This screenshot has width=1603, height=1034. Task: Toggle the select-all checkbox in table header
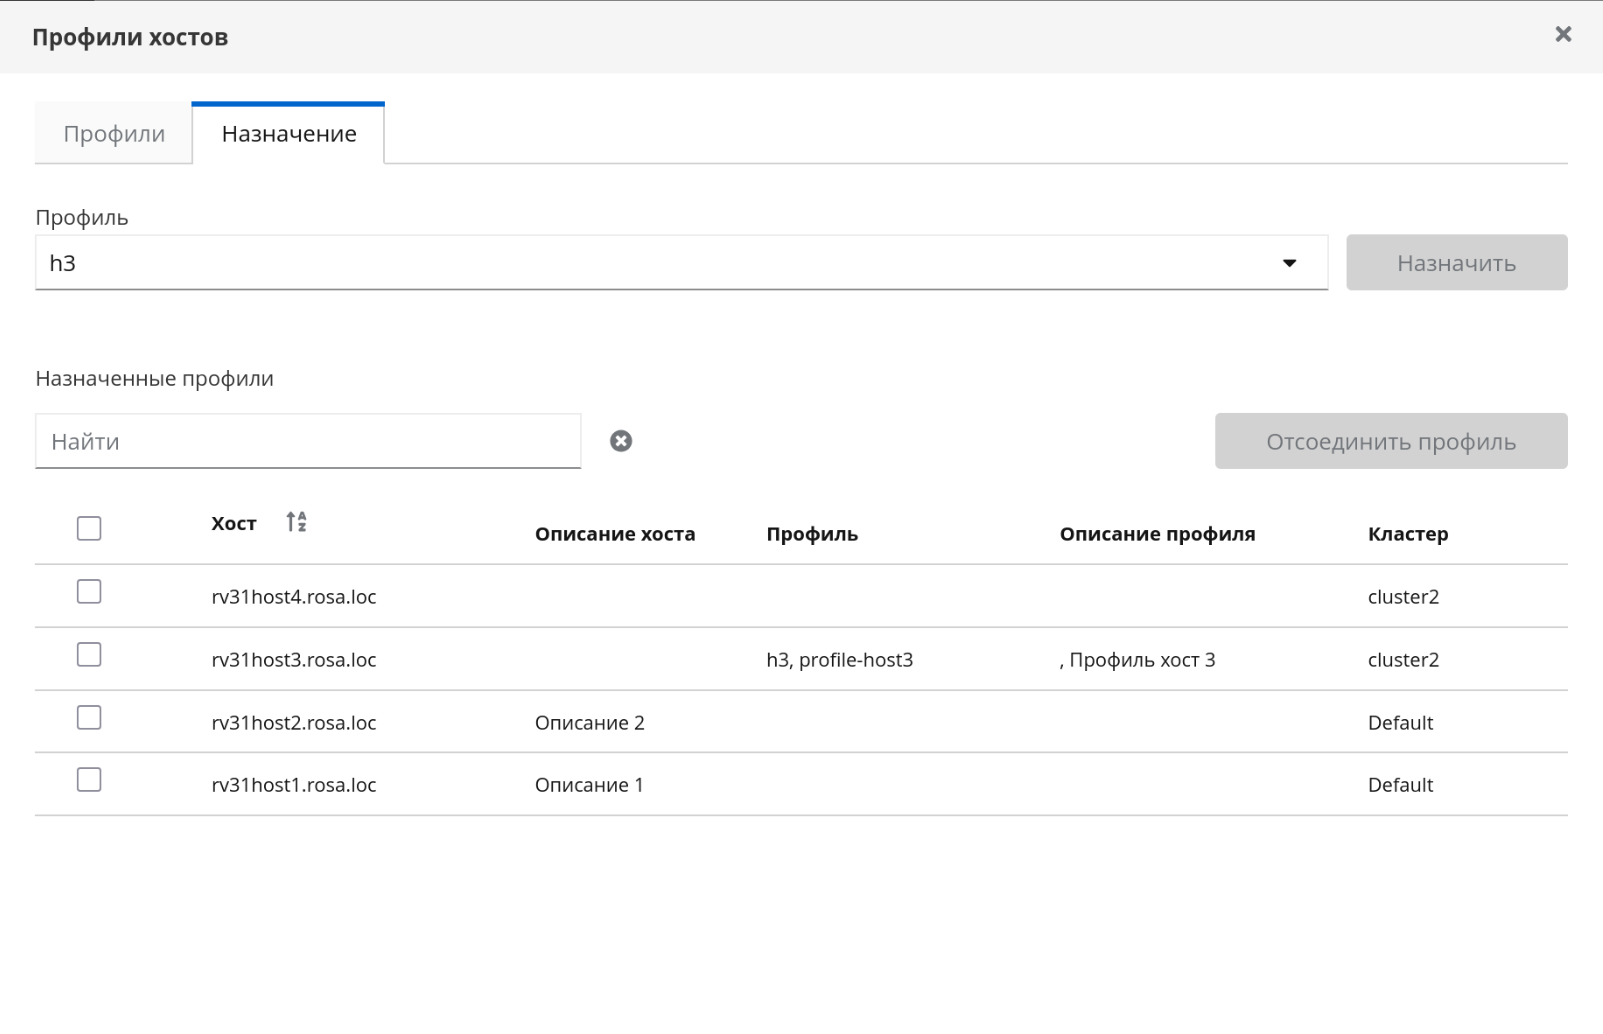[89, 528]
